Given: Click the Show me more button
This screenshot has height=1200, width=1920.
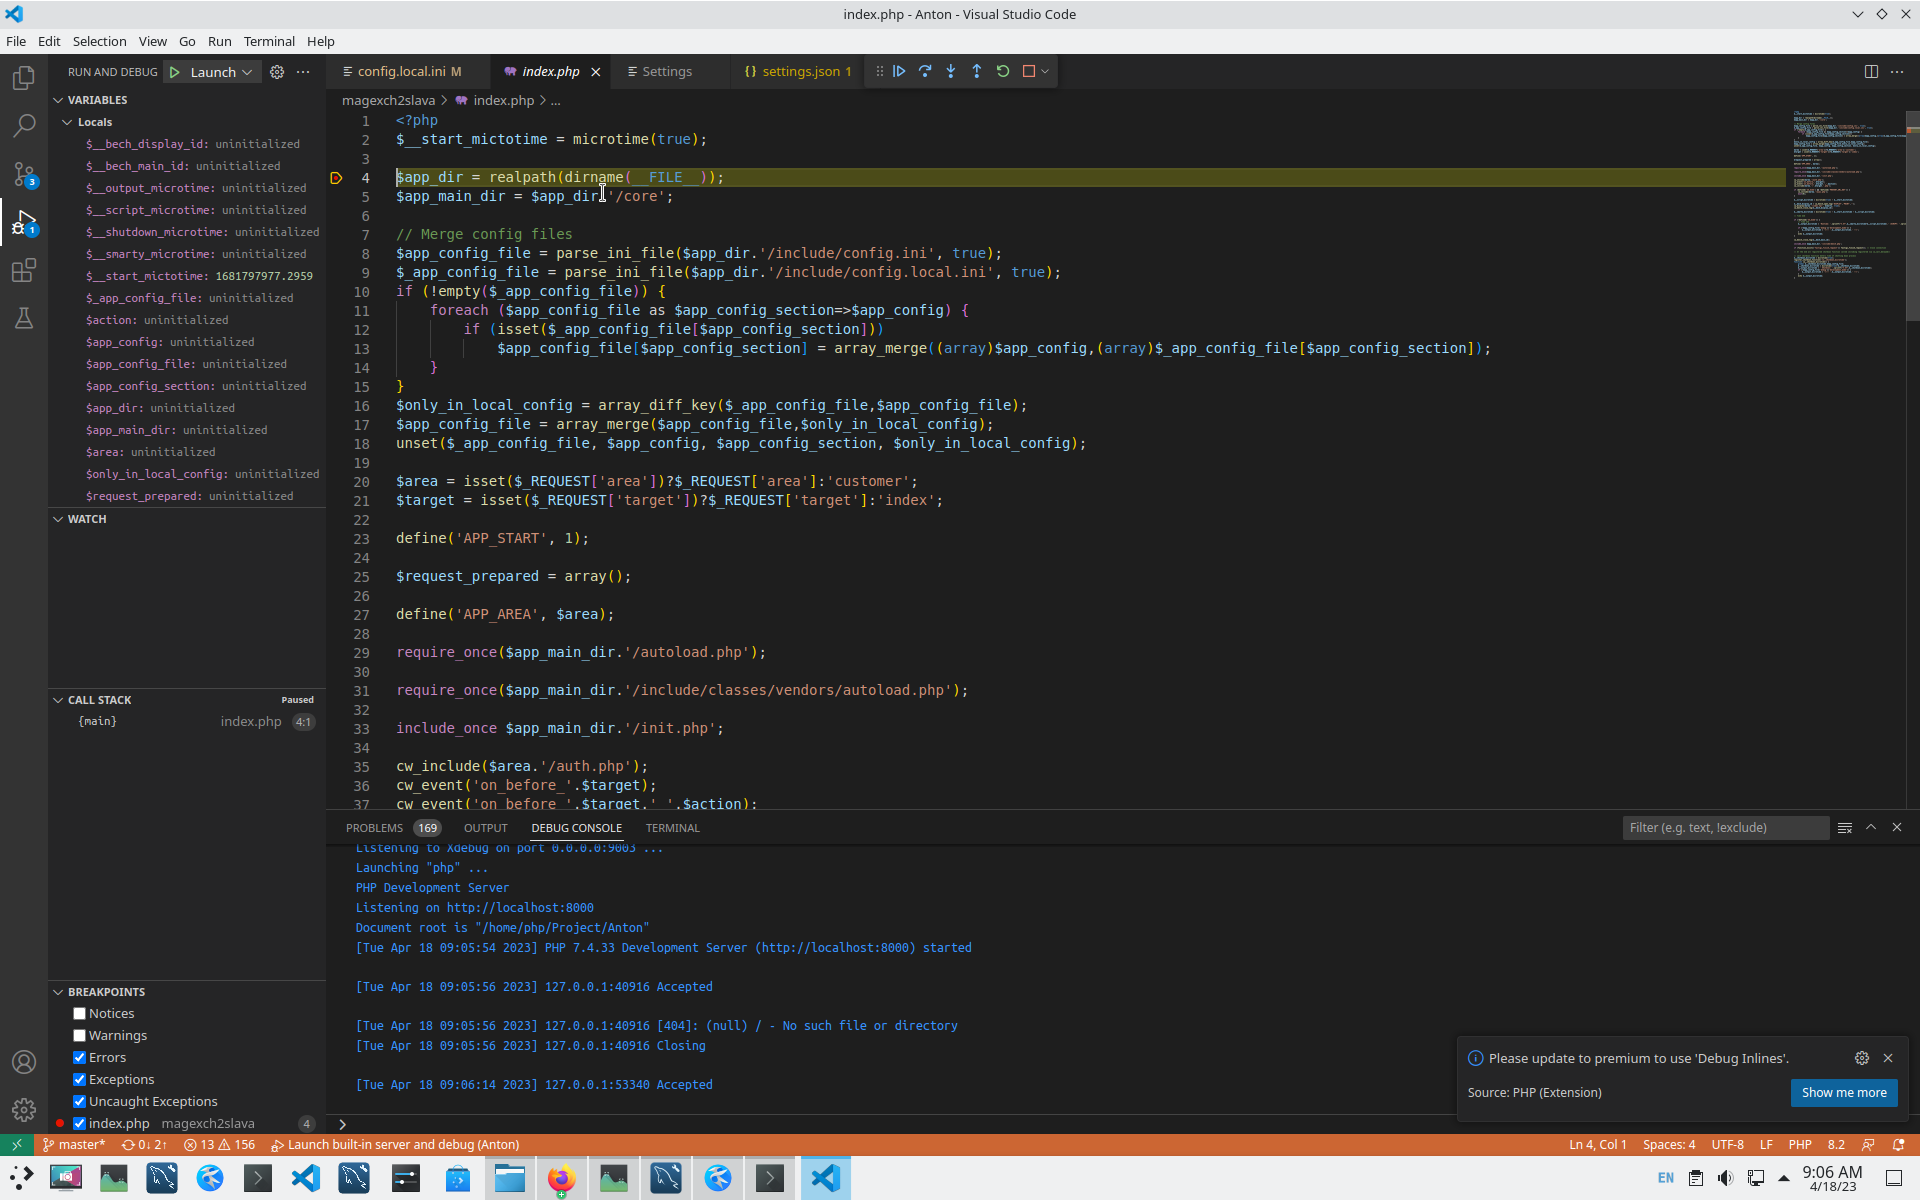Looking at the screenshot, I should point(1843,1092).
